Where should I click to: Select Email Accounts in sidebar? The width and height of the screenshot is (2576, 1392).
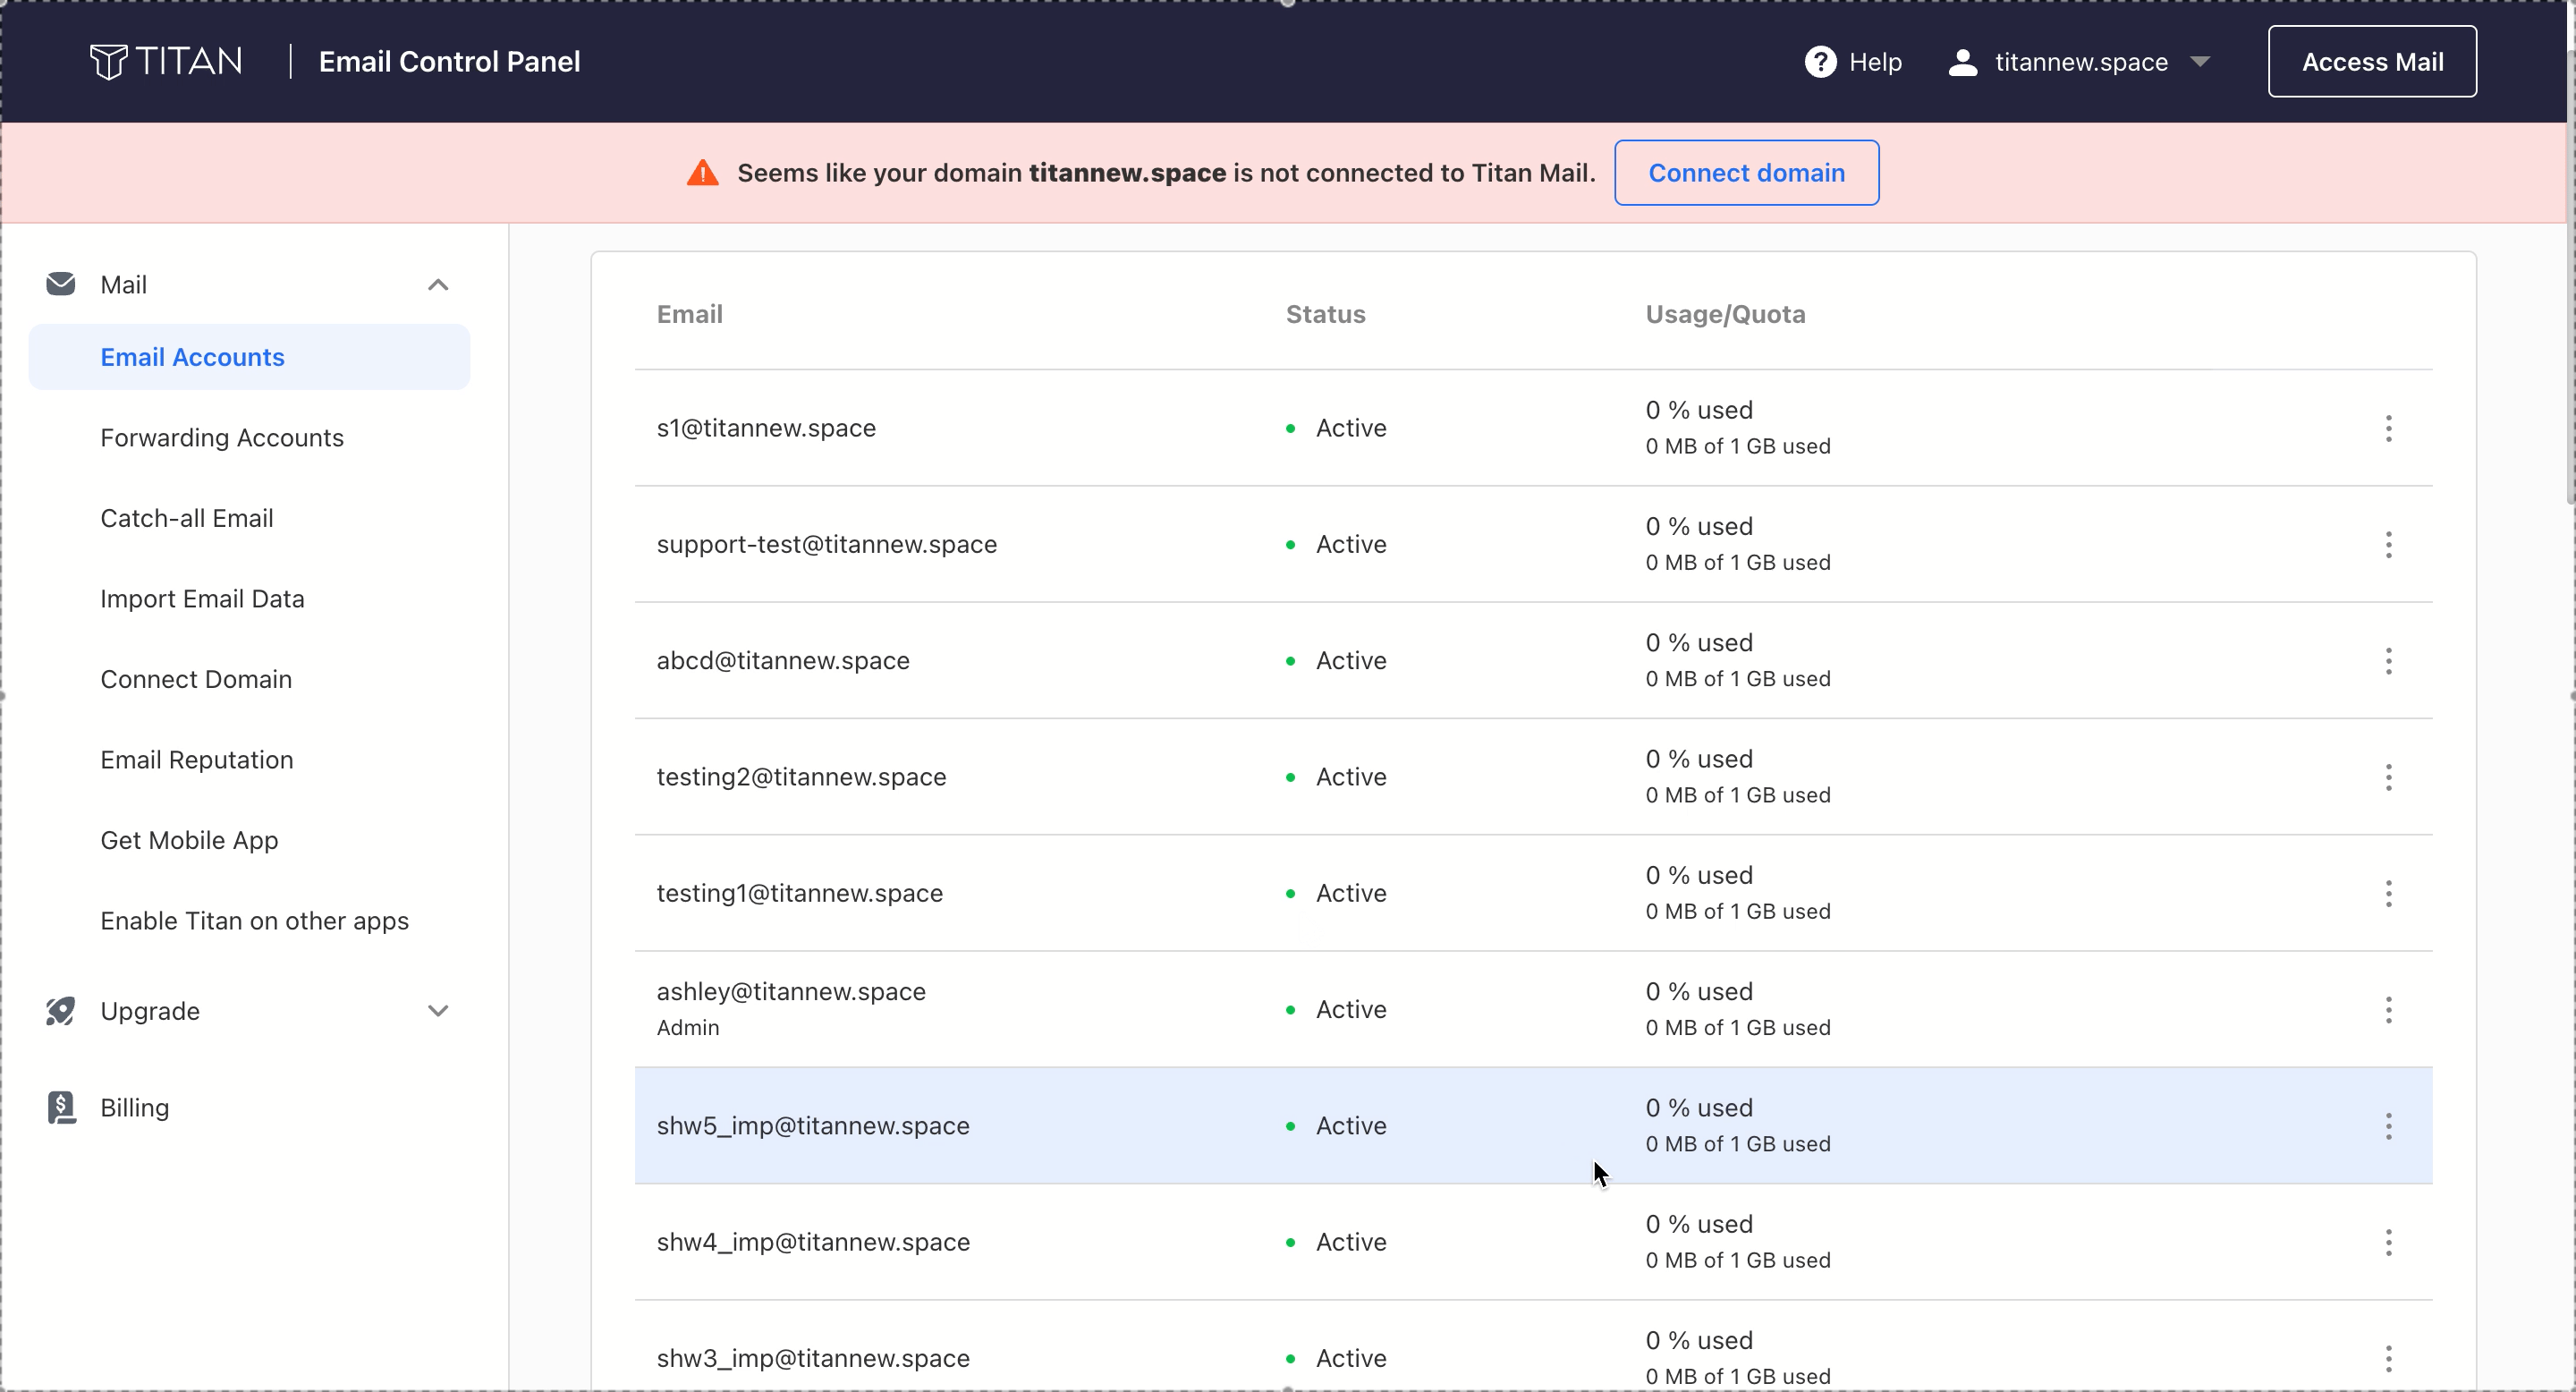coord(249,357)
